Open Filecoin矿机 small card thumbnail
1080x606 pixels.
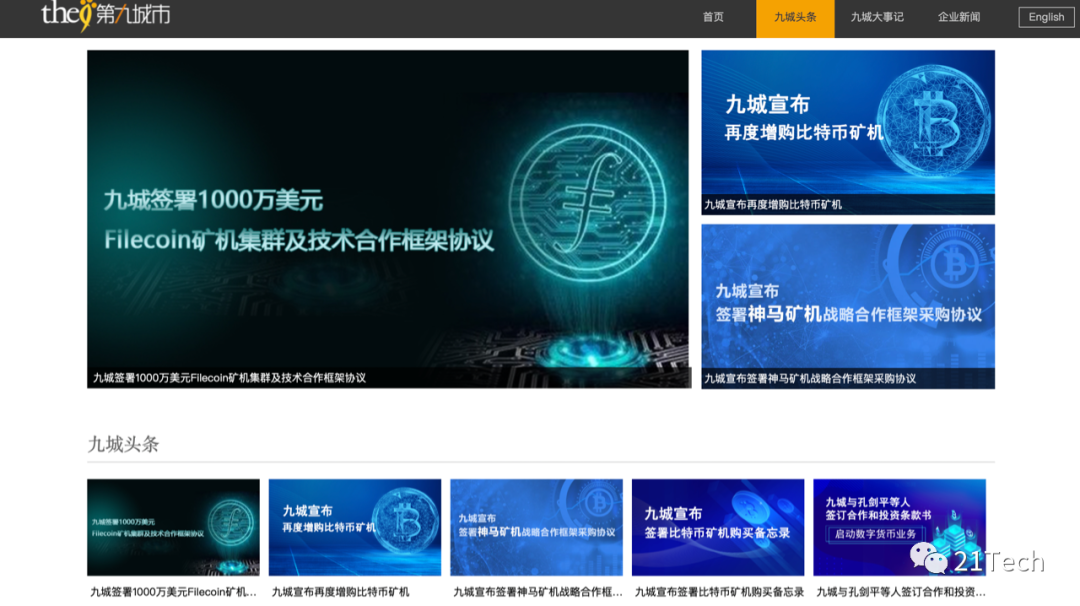point(174,527)
